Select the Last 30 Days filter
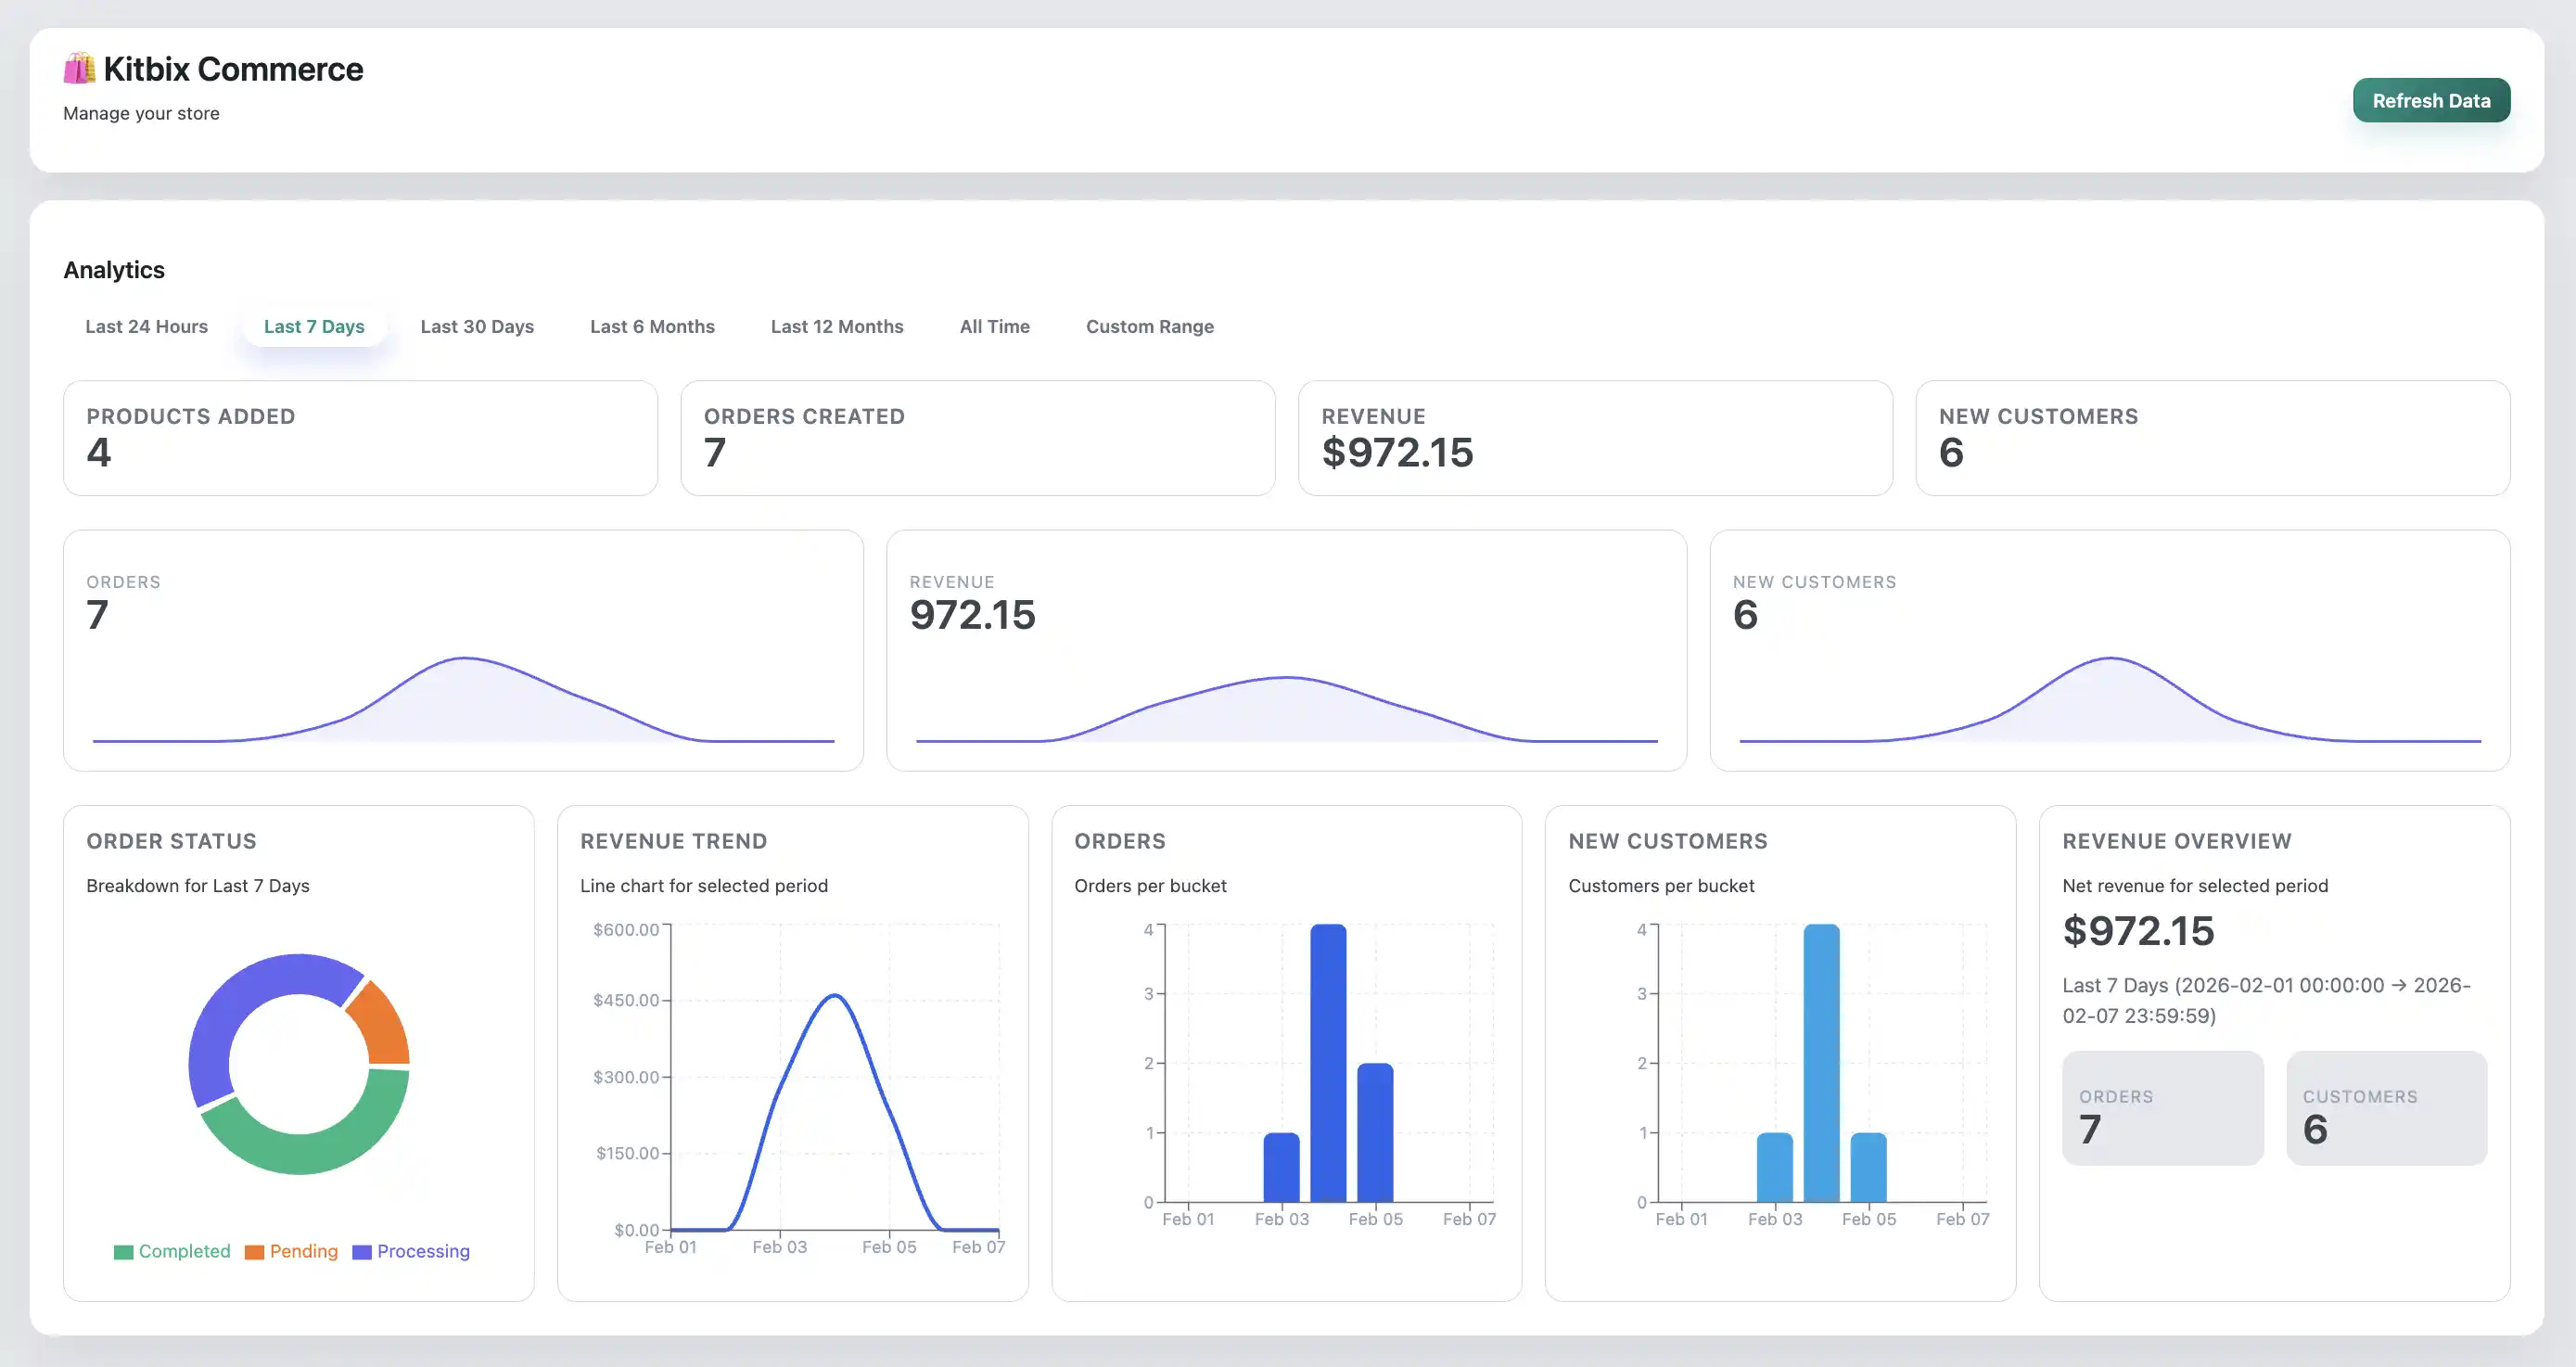This screenshot has width=2576, height=1367. [477, 326]
